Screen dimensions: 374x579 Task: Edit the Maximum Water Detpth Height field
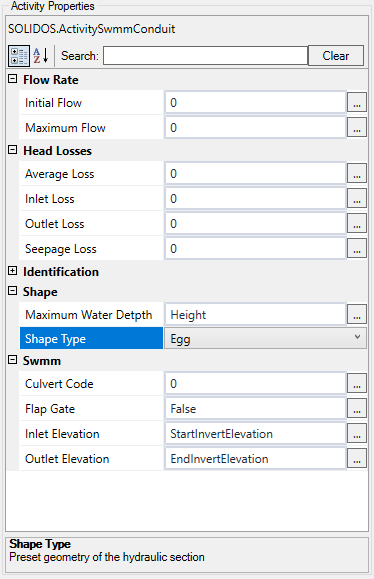tap(255, 314)
